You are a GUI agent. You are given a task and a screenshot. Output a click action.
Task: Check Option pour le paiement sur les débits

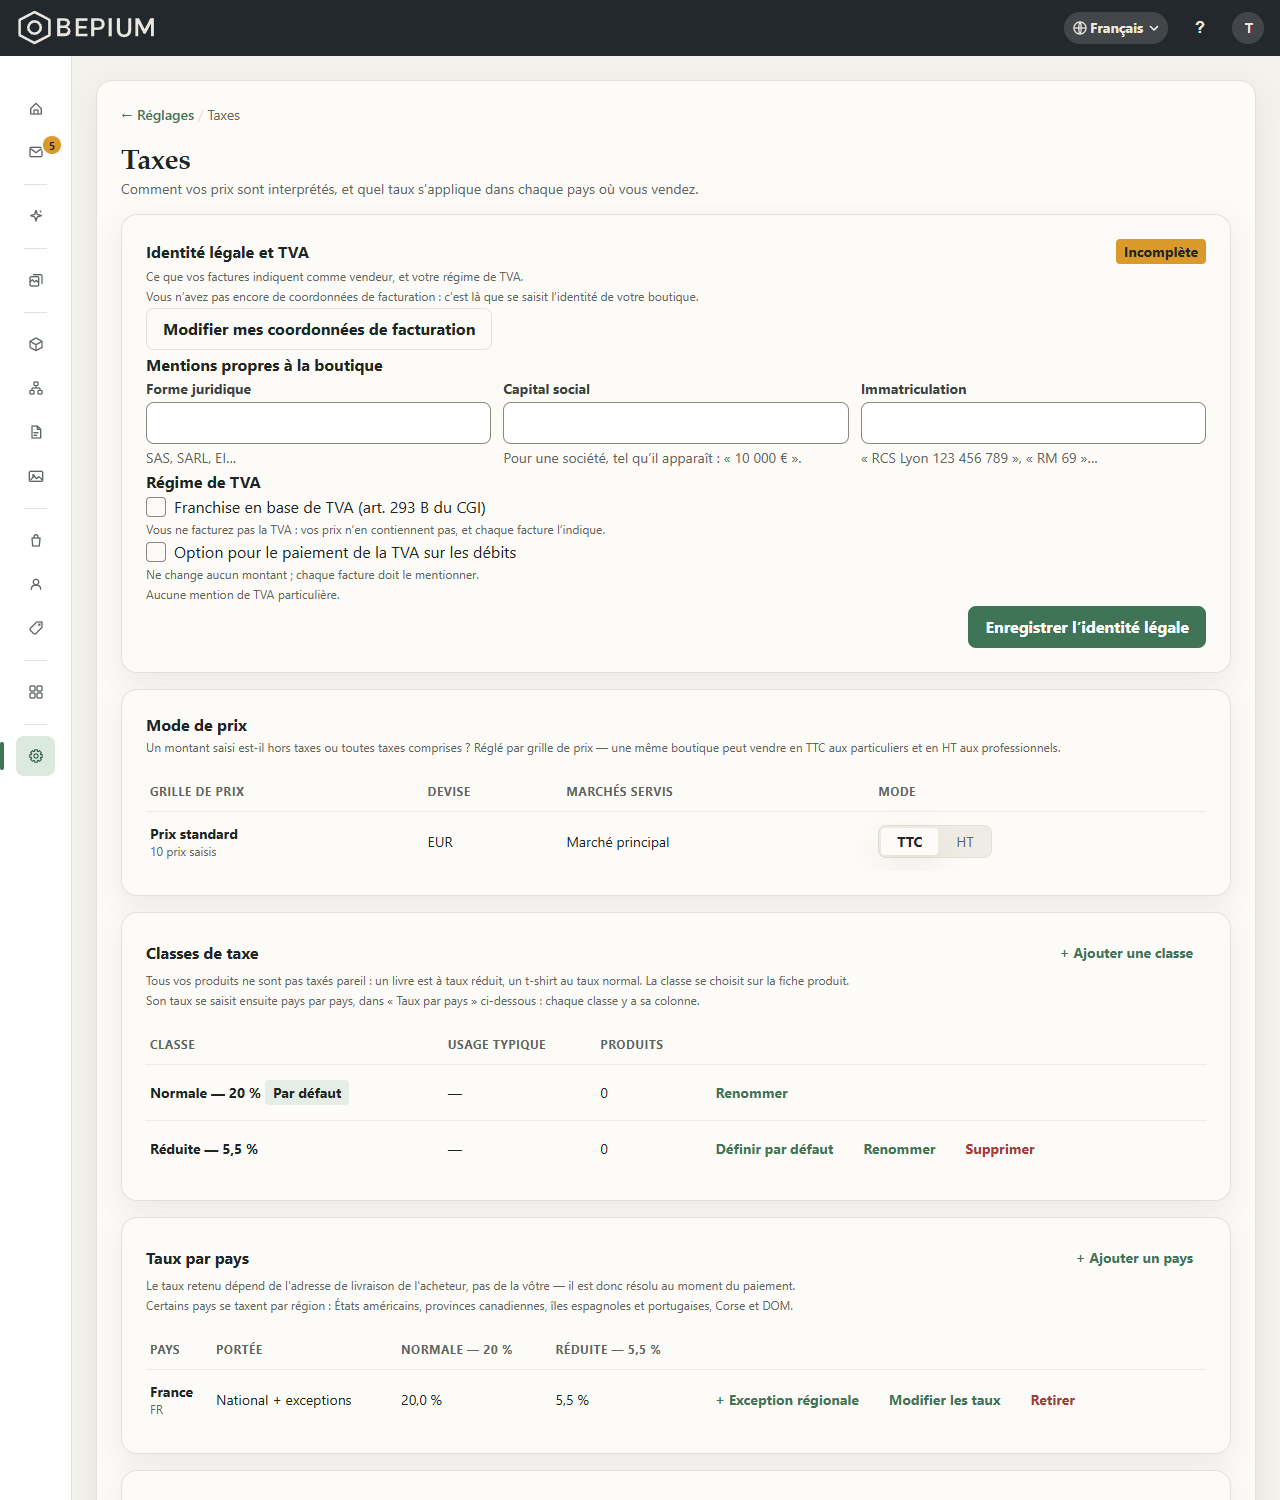pyautogui.click(x=156, y=552)
